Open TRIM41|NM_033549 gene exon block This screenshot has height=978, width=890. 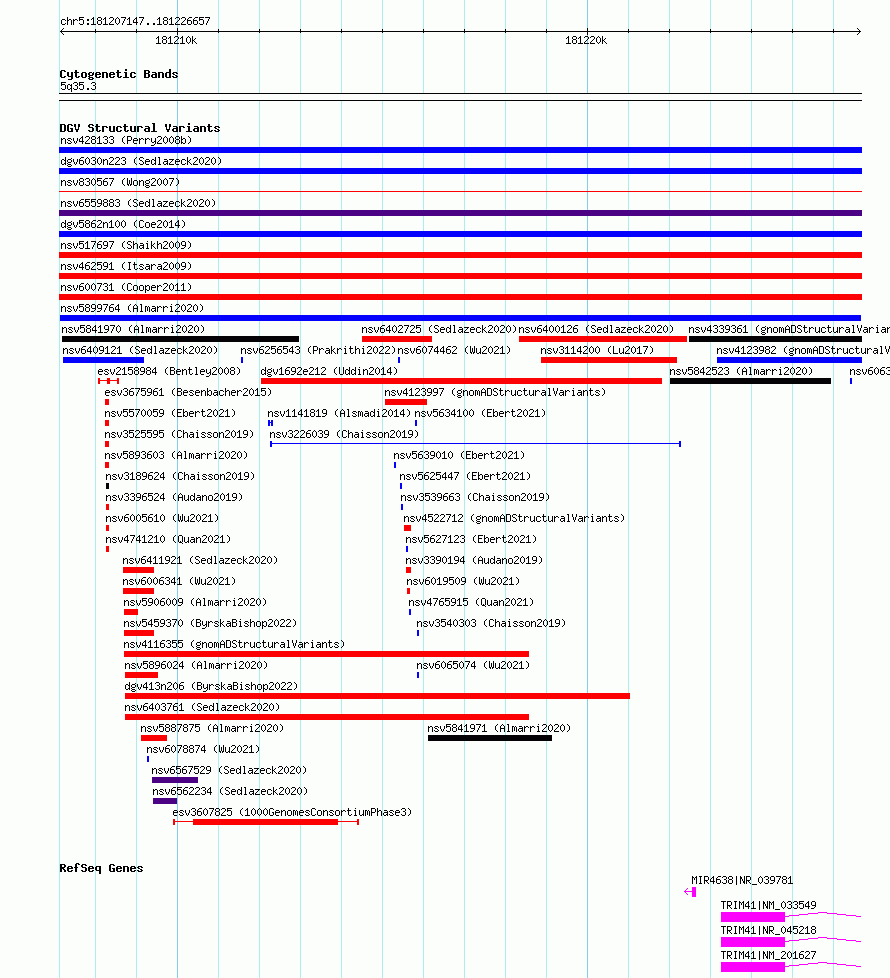coord(753,917)
